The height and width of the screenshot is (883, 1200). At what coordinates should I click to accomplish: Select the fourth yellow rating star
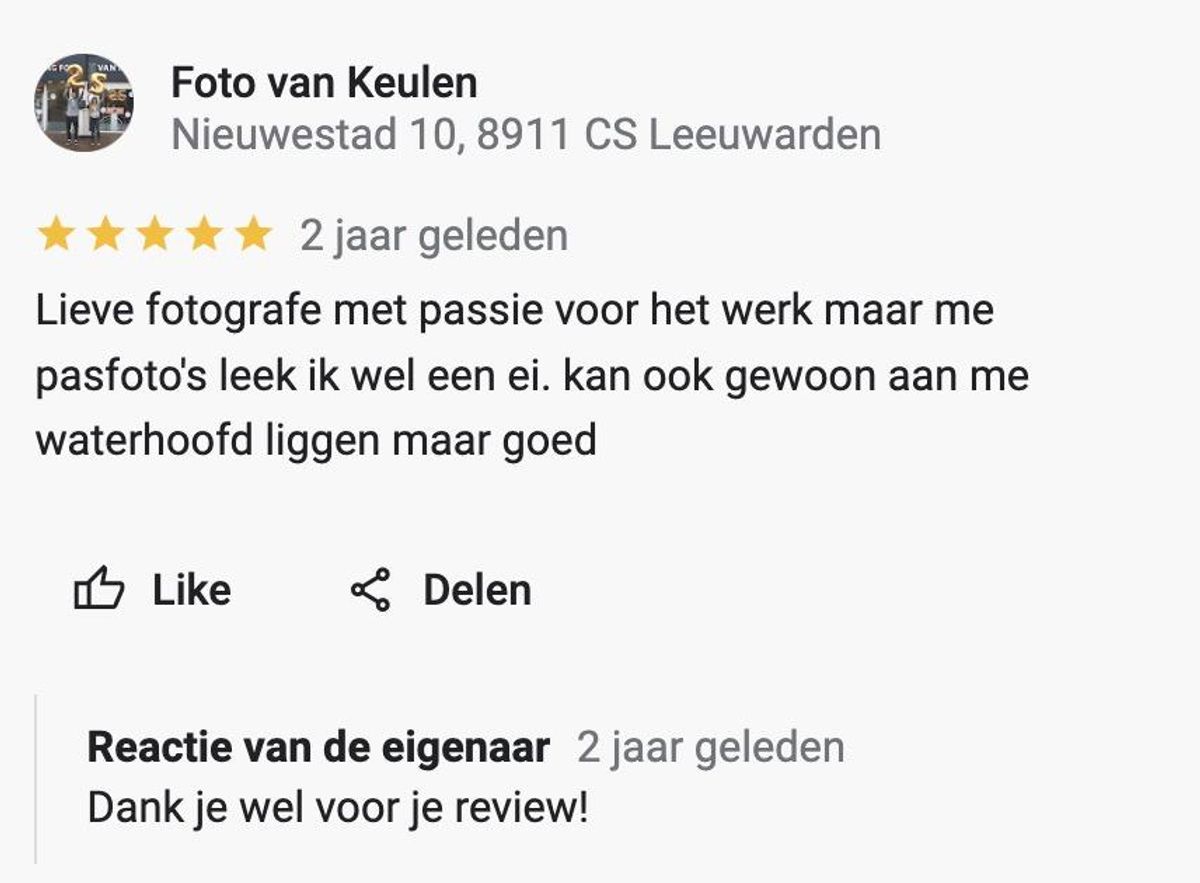click(204, 235)
